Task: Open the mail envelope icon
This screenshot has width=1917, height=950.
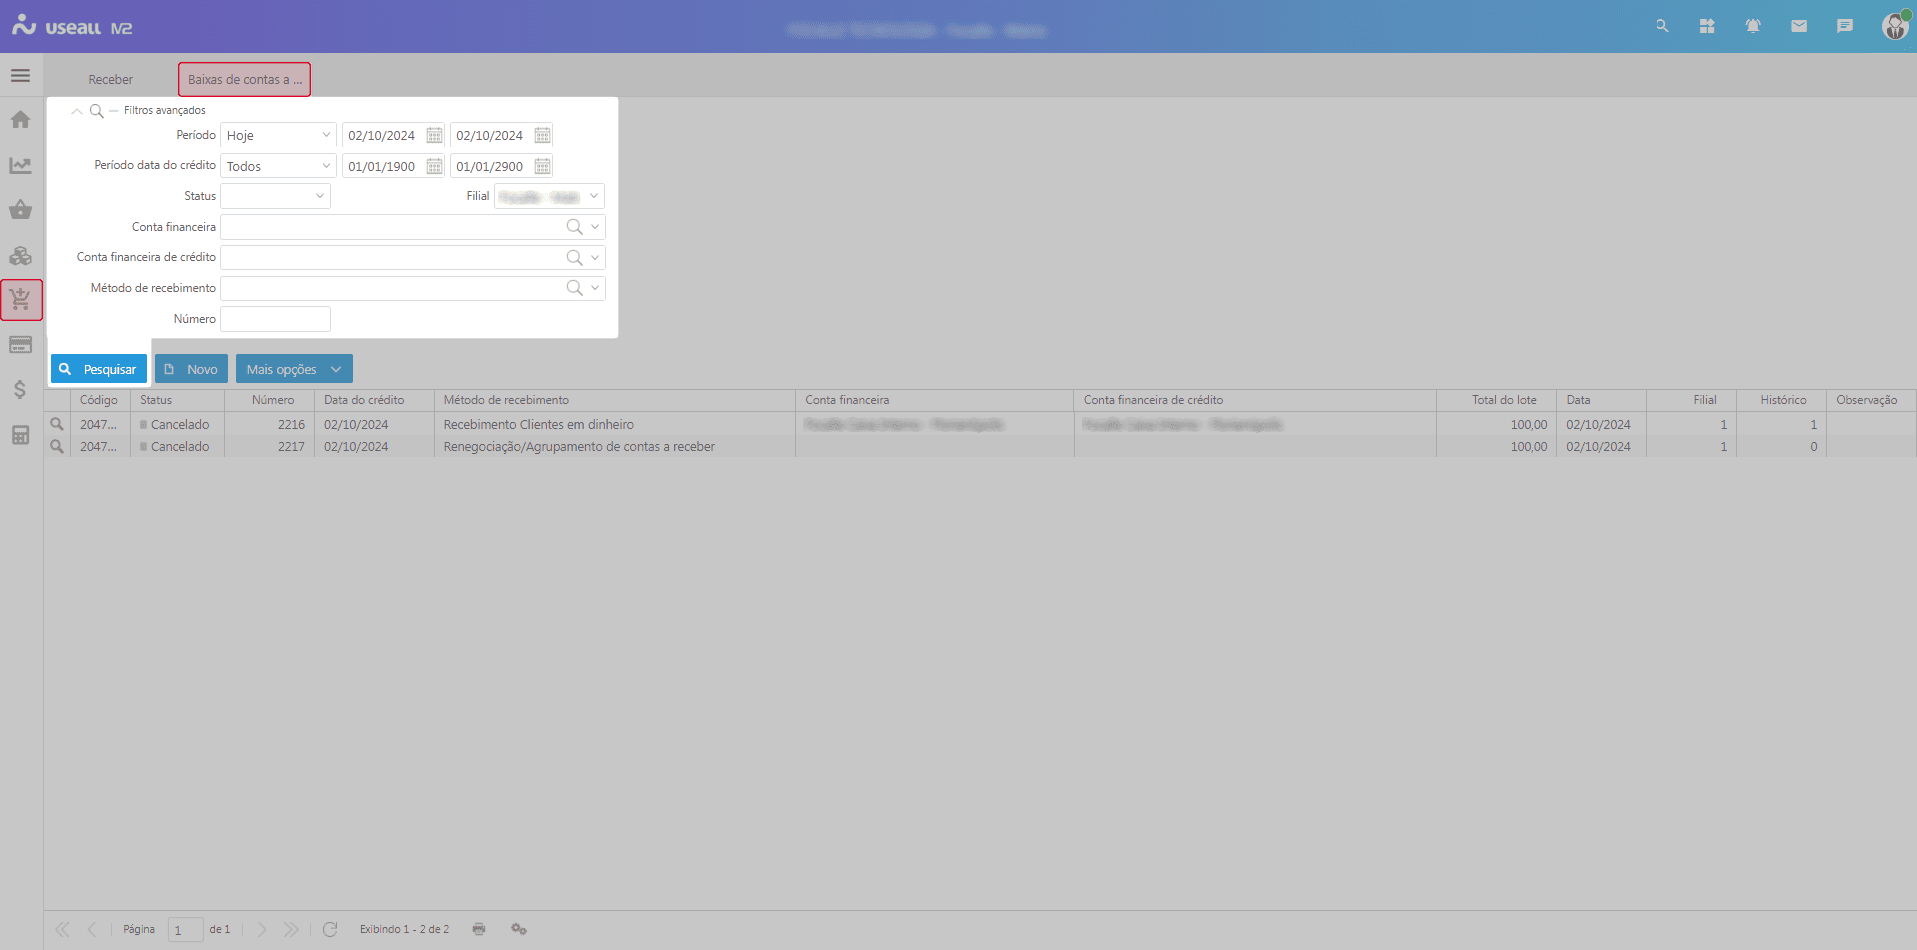Action: click(1798, 26)
